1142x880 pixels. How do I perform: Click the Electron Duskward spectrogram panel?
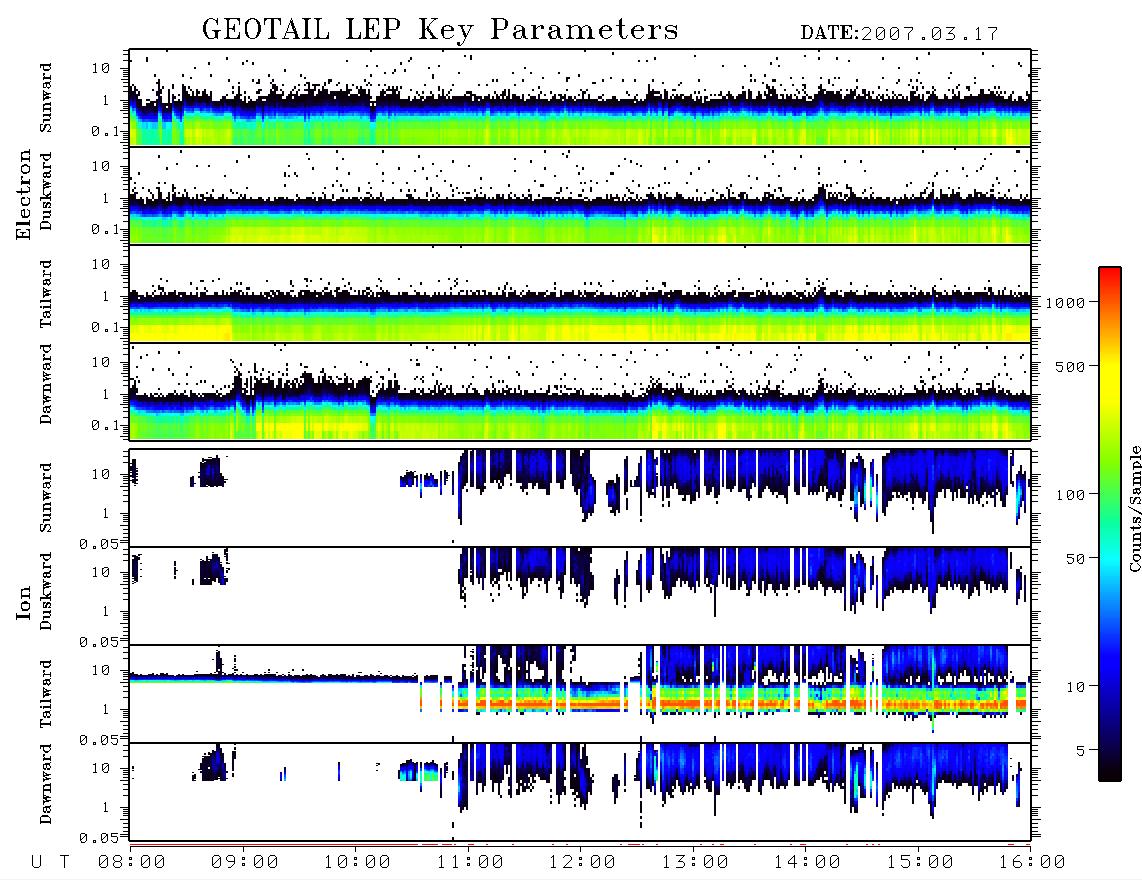(x=580, y=195)
